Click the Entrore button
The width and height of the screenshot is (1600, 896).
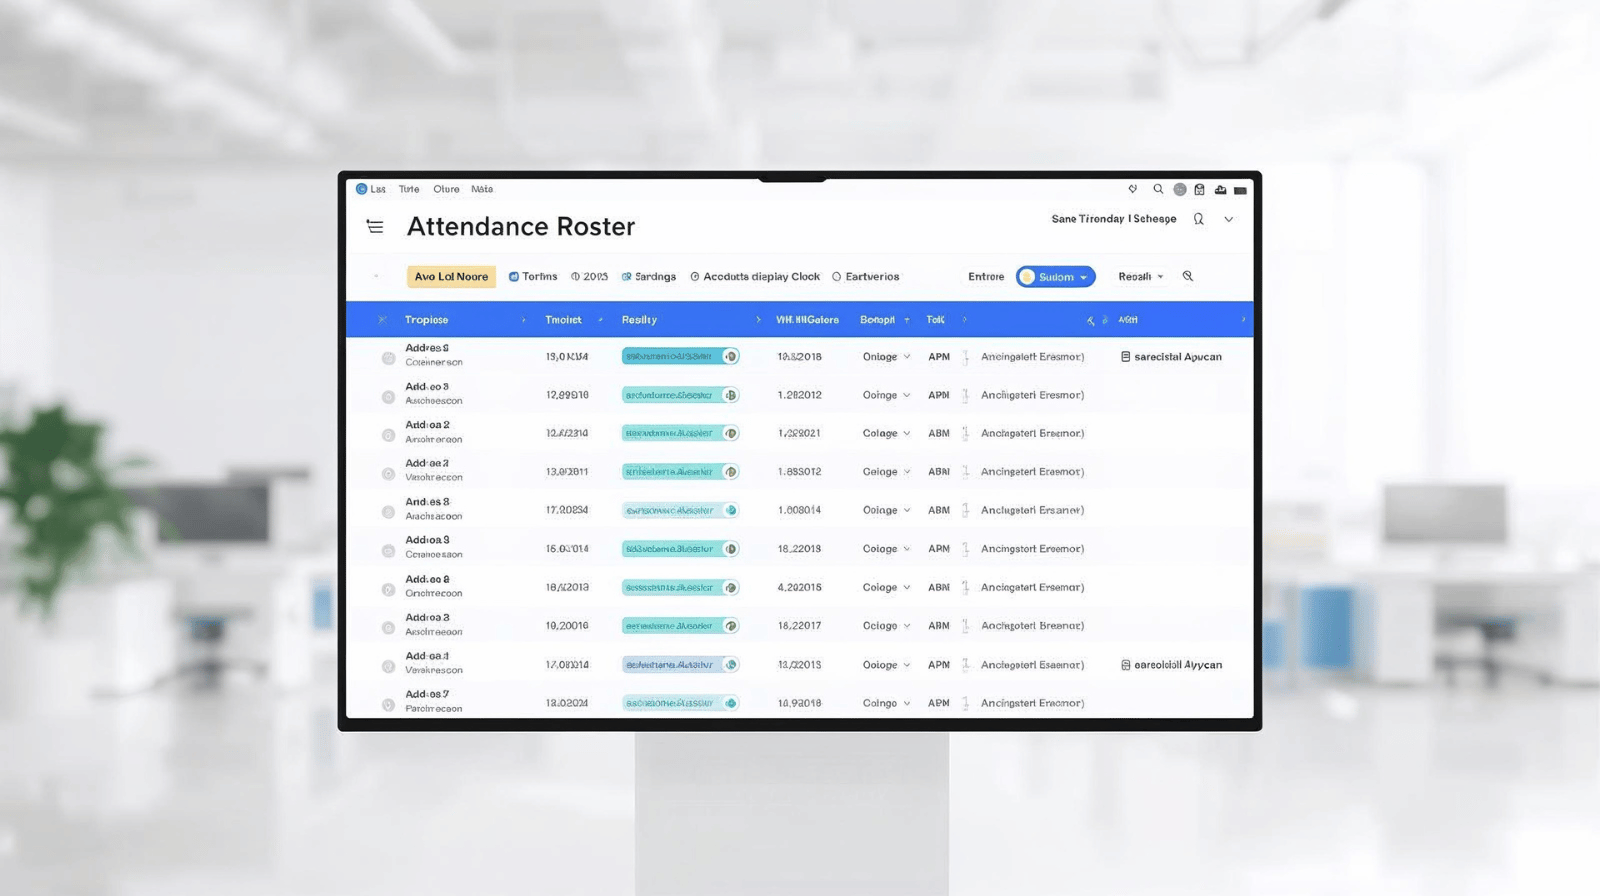coord(985,277)
